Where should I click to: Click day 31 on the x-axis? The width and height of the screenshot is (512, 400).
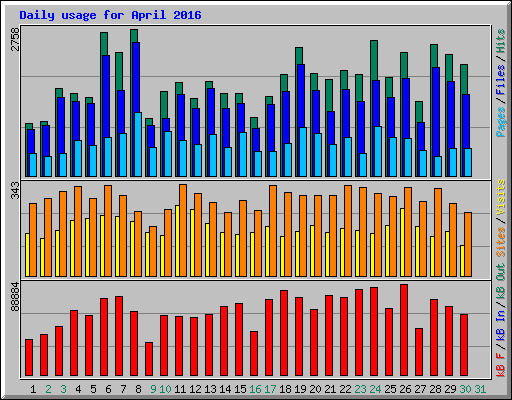click(x=480, y=389)
